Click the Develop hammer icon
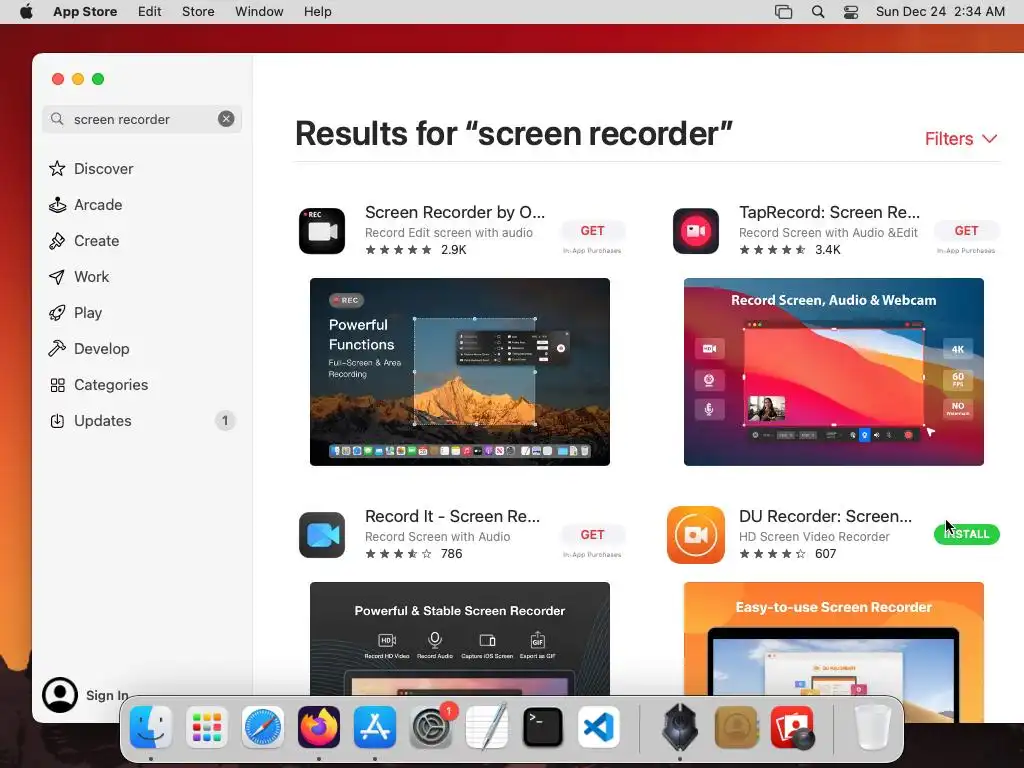Screen dimensions: 1024x768 pyautogui.click(x=57, y=349)
